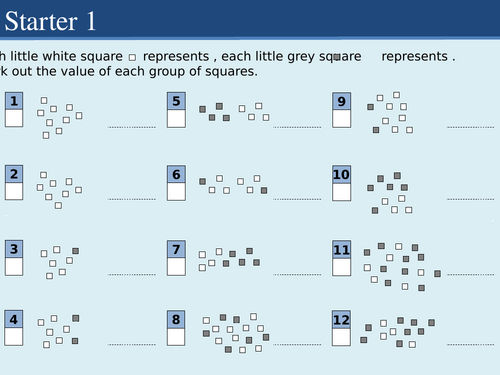Click the answer box under question 9
Image resolution: width=500 pixels, height=375 pixels.
pyautogui.click(x=342, y=119)
